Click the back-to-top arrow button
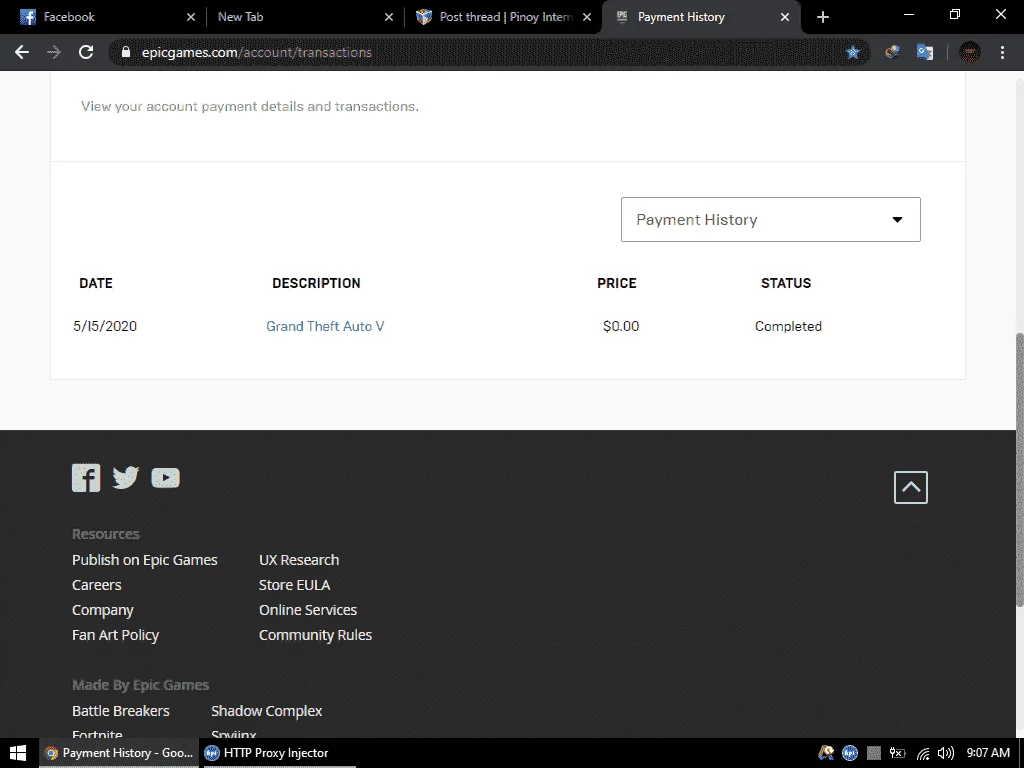This screenshot has width=1024, height=768. pyautogui.click(x=910, y=487)
